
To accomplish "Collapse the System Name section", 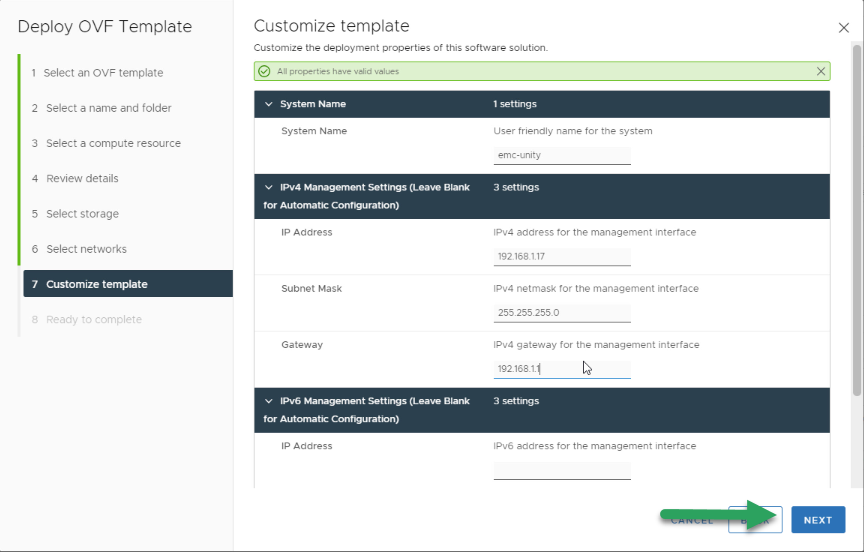I will pos(268,104).
